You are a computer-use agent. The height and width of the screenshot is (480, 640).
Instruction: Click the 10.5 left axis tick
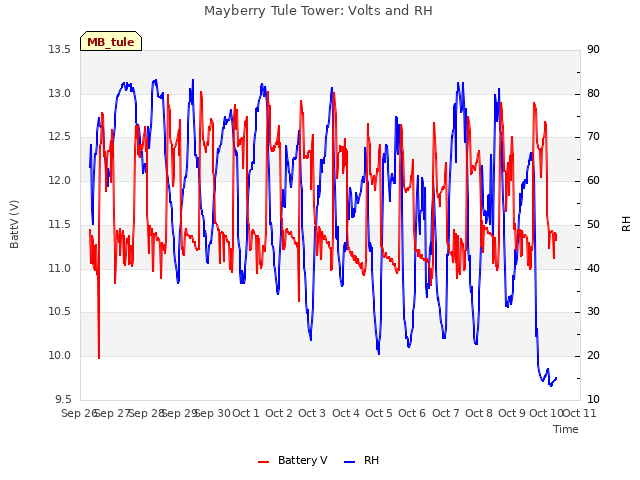[60, 311]
